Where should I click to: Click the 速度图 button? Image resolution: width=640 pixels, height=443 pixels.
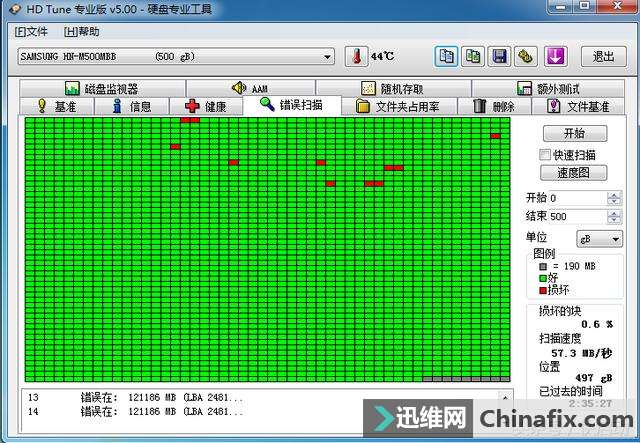tap(573, 173)
